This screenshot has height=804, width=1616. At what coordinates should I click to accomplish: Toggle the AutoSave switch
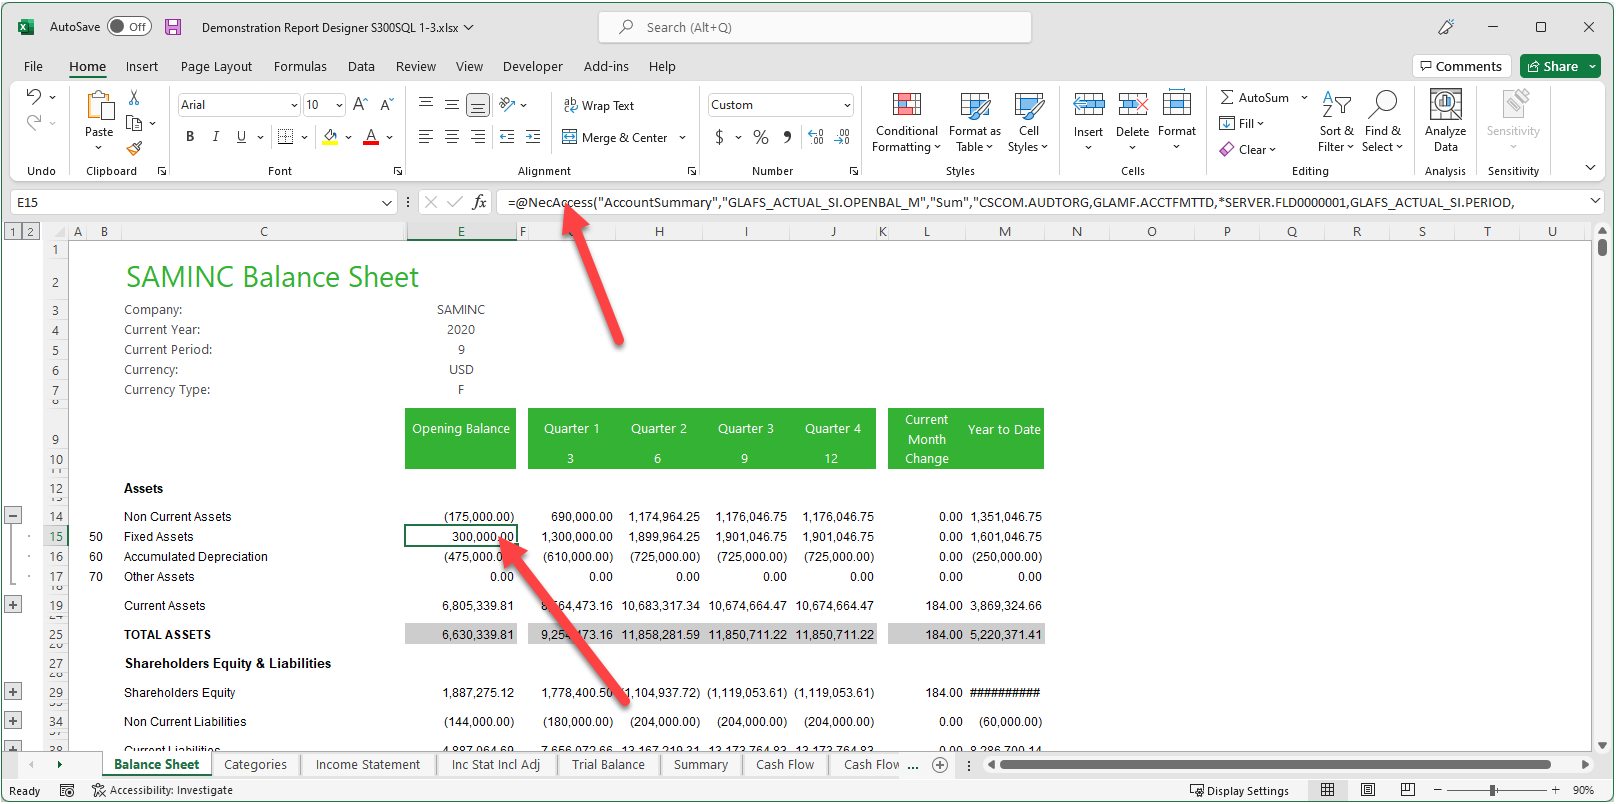point(129,27)
